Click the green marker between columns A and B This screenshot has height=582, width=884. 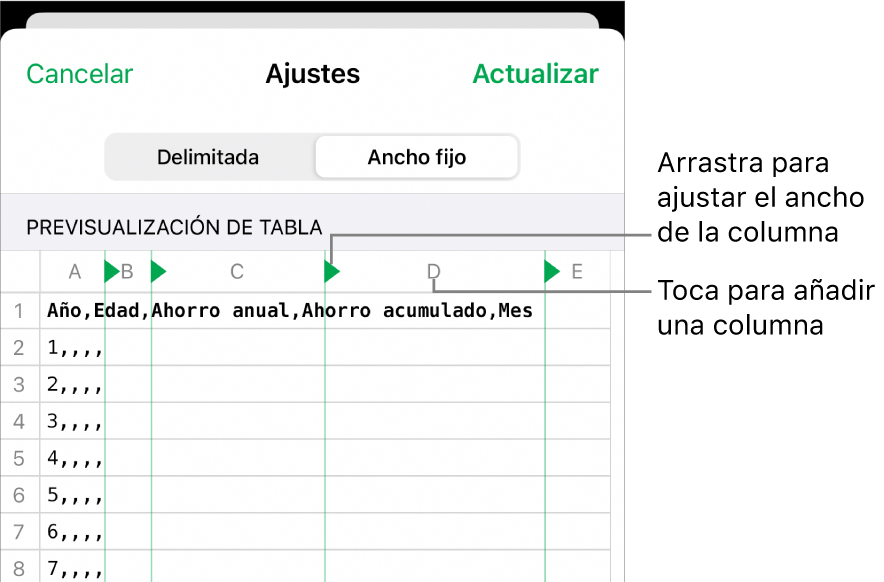pyautogui.click(x=112, y=272)
